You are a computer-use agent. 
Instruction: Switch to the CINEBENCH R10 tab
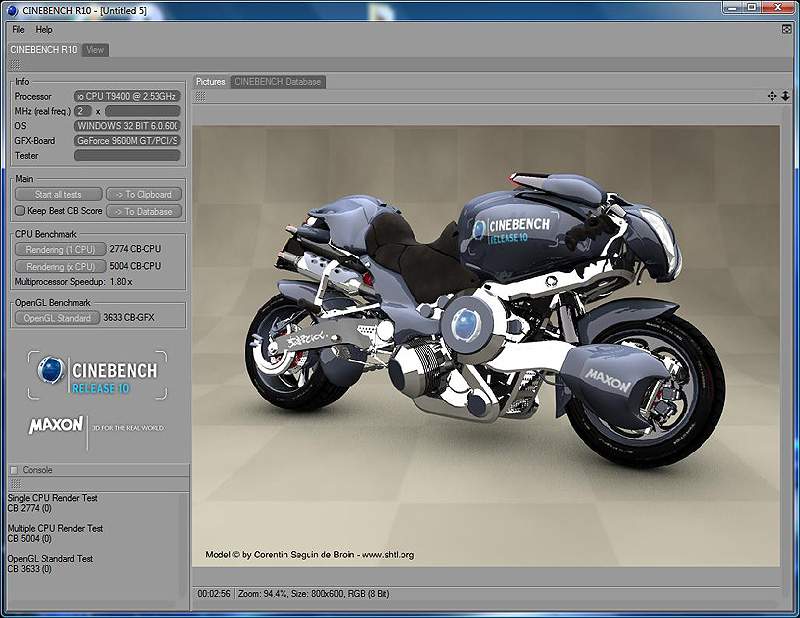tap(44, 50)
